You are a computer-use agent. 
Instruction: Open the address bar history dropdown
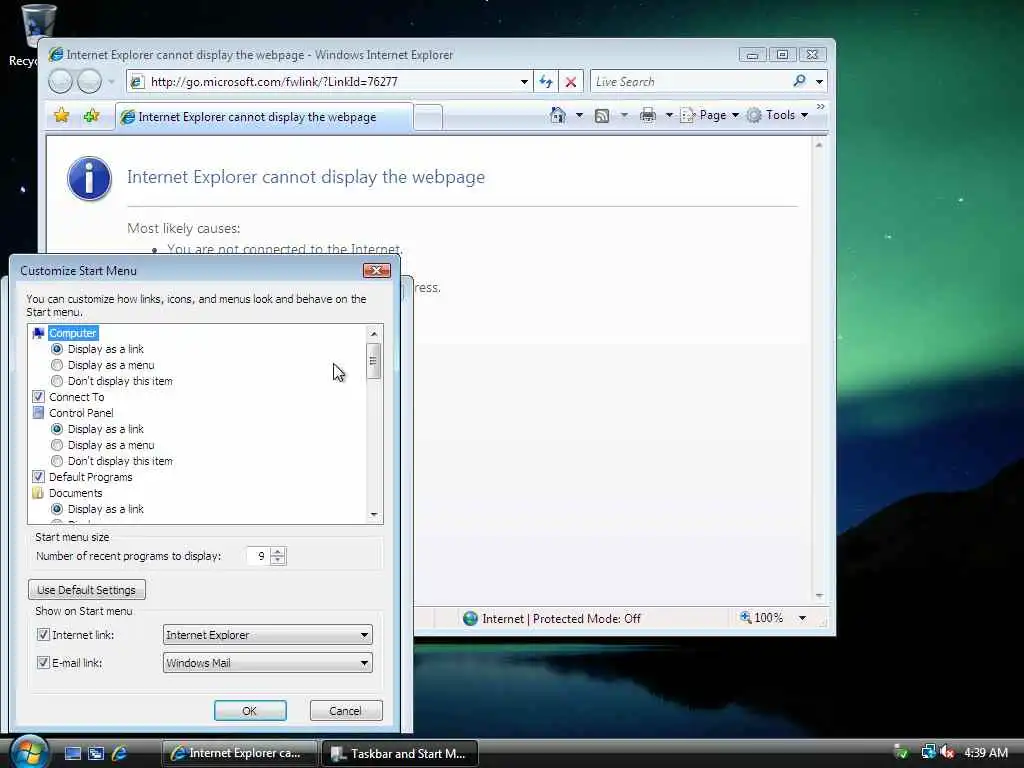[524, 82]
